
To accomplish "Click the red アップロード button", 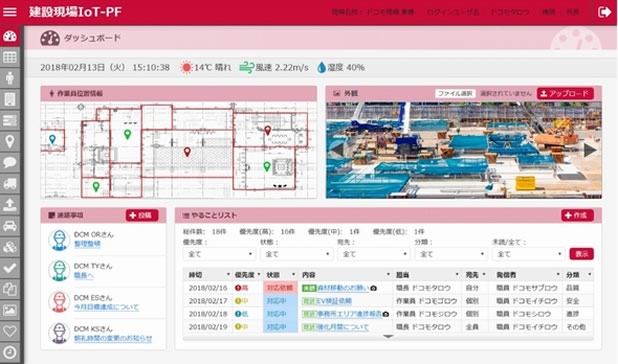I will [565, 93].
